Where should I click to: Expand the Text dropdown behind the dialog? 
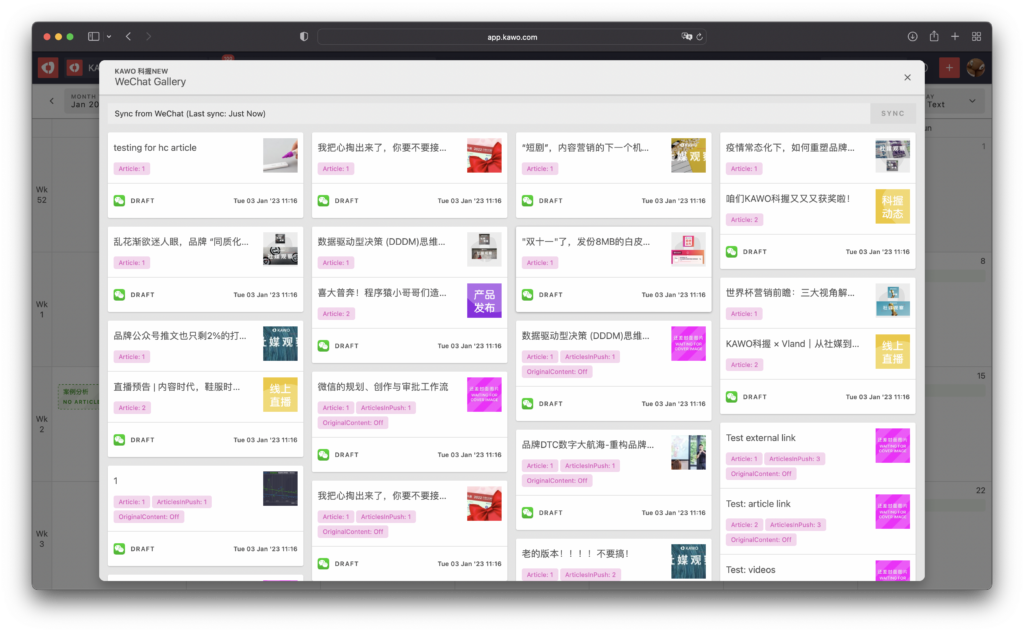(x=972, y=101)
